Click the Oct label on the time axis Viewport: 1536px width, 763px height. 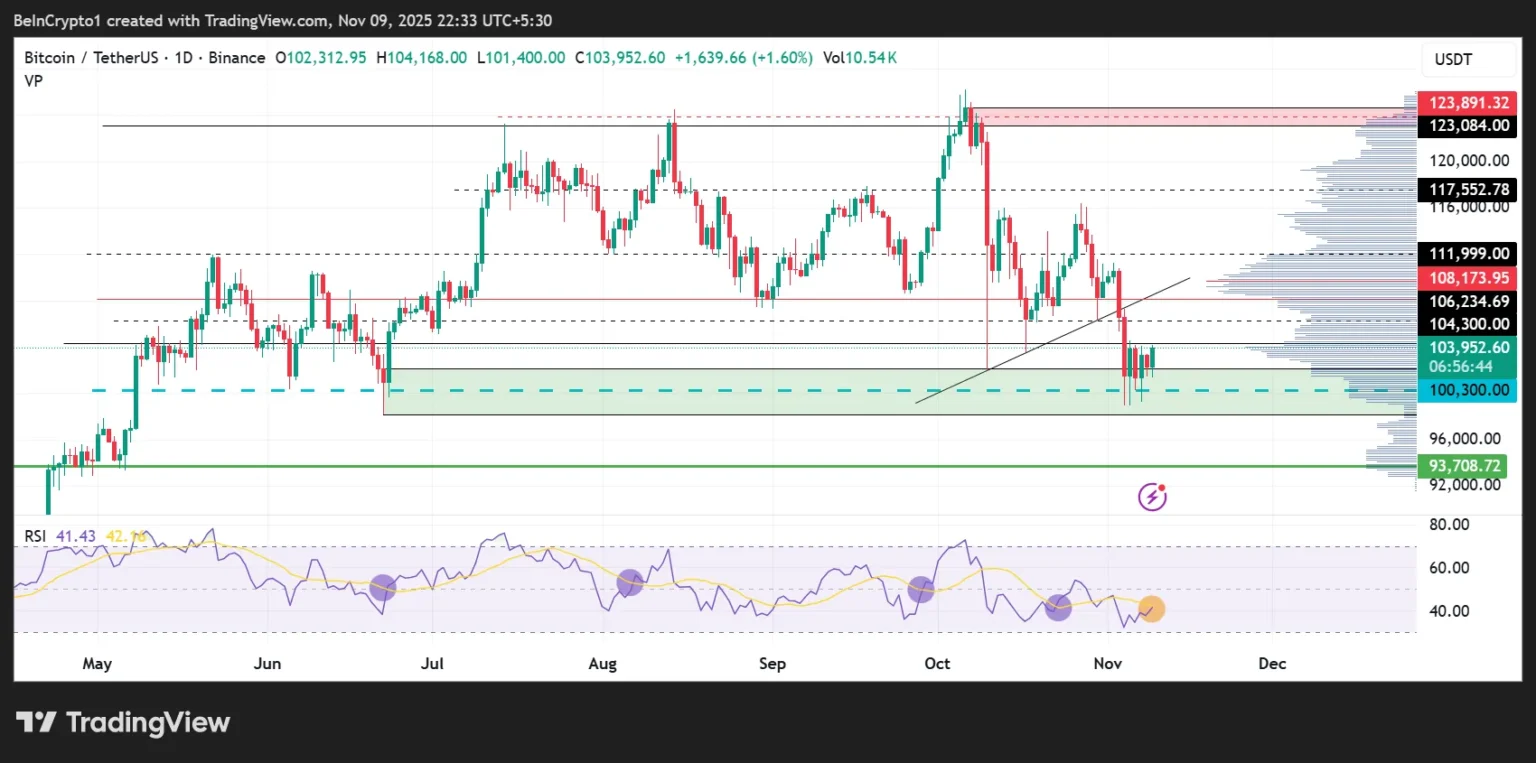click(x=937, y=664)
